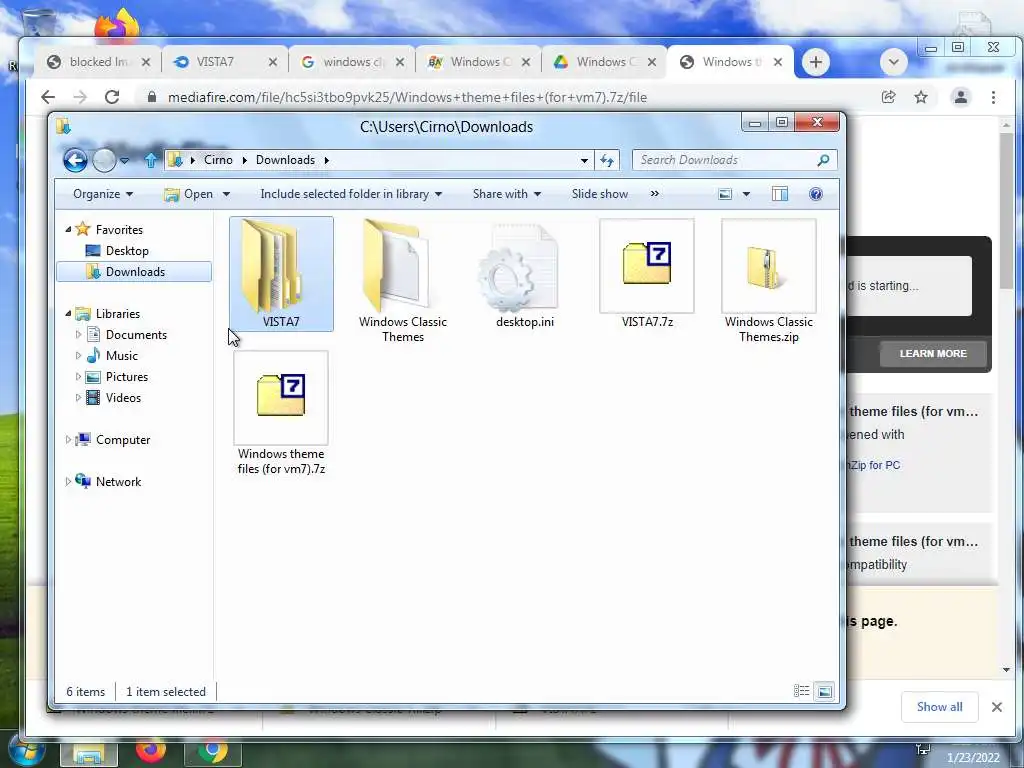The height and width of the screenshot is (768, 1024).
Task: Click the Explorer Forward arrow button
Action: [x=103, y=160]
